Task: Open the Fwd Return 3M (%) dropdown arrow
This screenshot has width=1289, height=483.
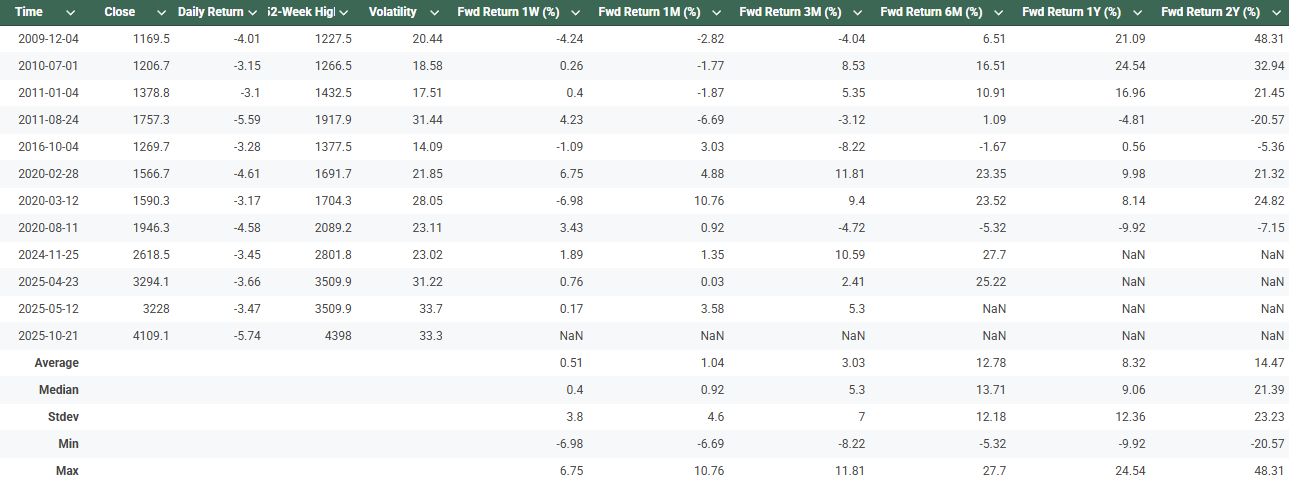Action: (856, 13)
